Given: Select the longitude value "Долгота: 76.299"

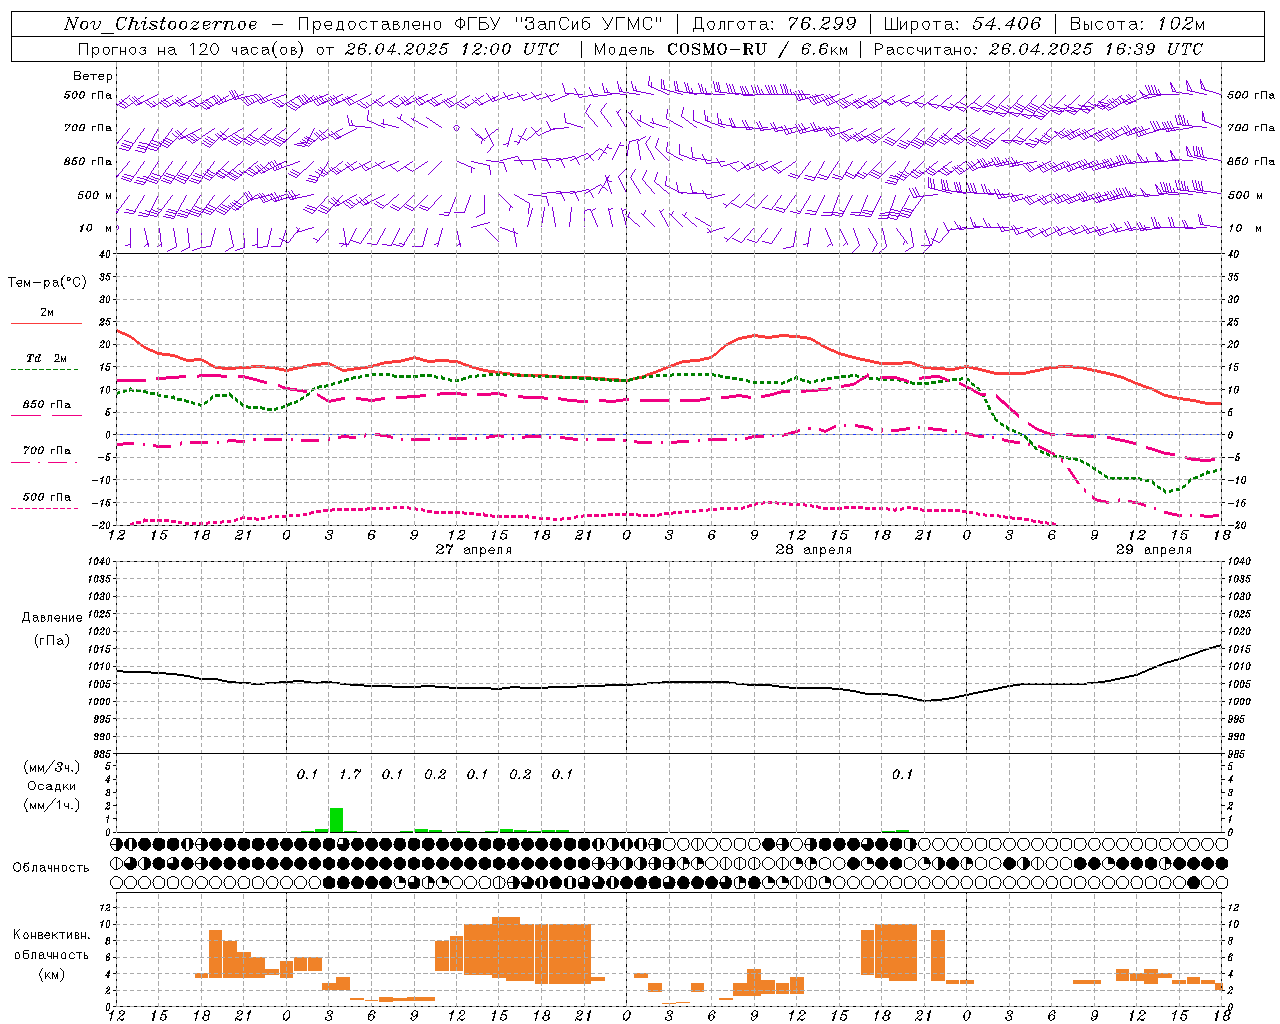Looking at the screenshot, I should 775,24.
